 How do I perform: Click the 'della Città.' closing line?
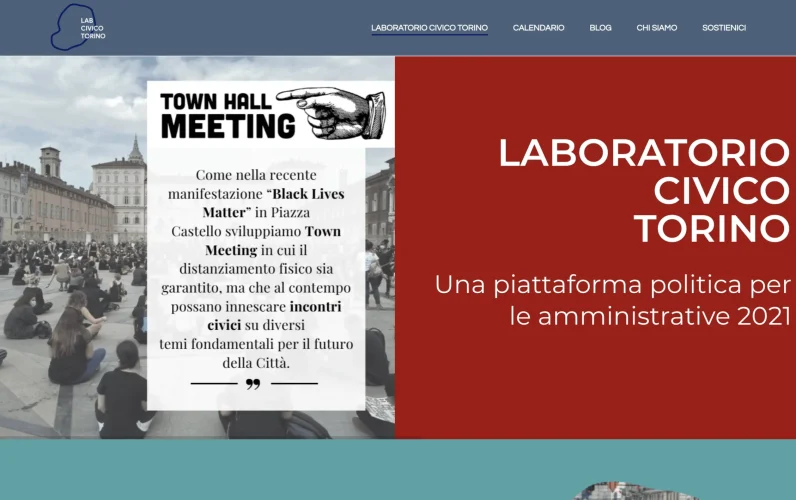(256, 363)
